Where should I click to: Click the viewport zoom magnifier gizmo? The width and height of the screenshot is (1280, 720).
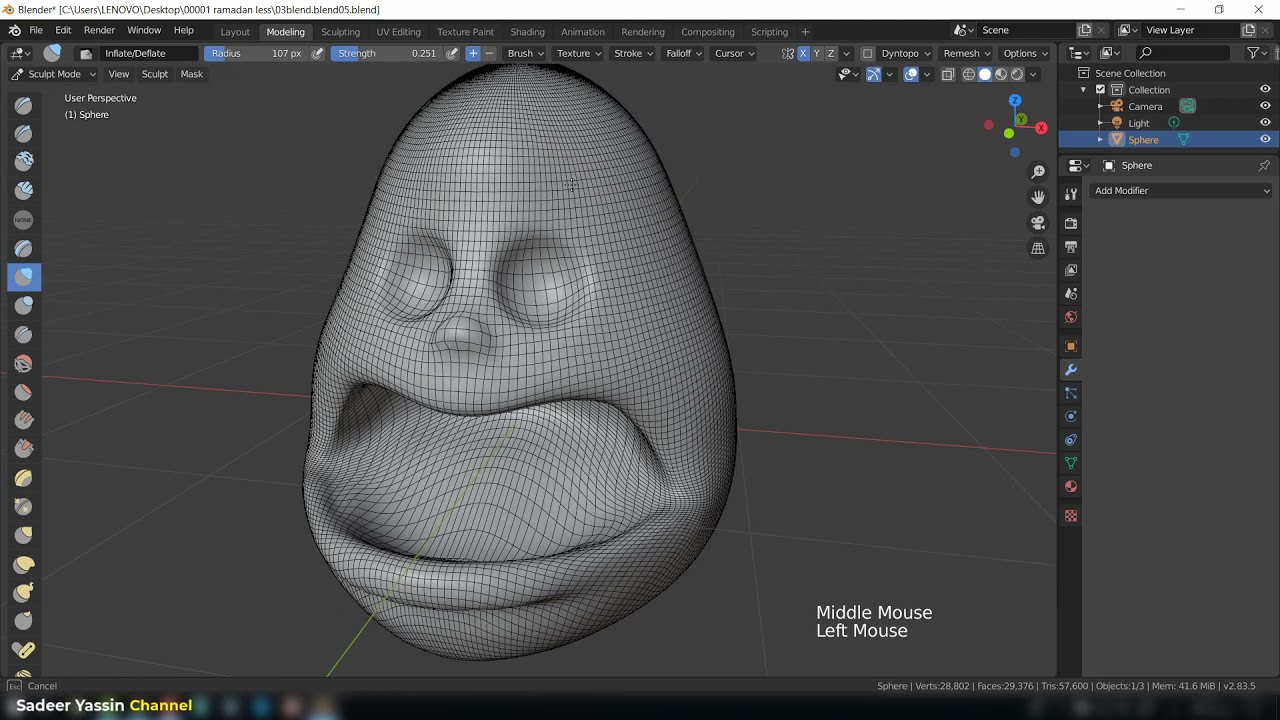pos(1038,172)
